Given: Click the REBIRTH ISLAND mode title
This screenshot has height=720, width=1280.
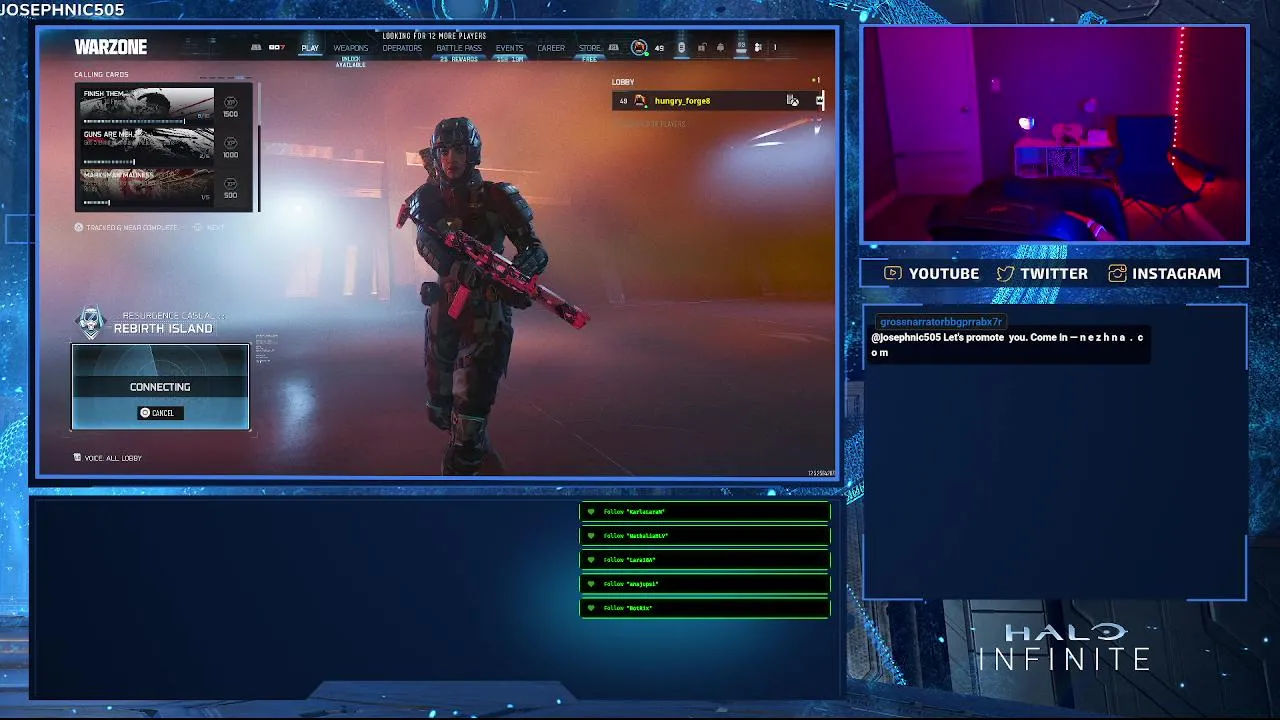Looking at the screenshot, I should coord(163,329).
